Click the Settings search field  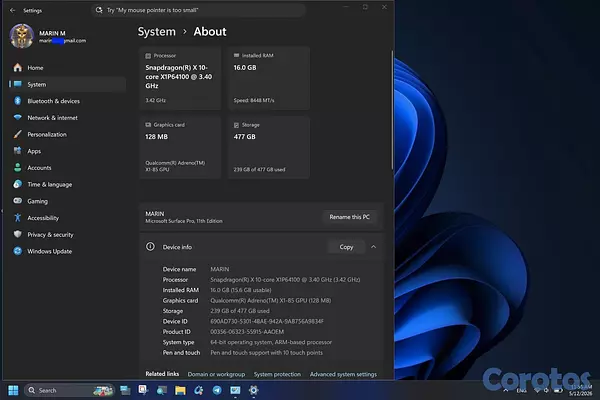point(198,10)
